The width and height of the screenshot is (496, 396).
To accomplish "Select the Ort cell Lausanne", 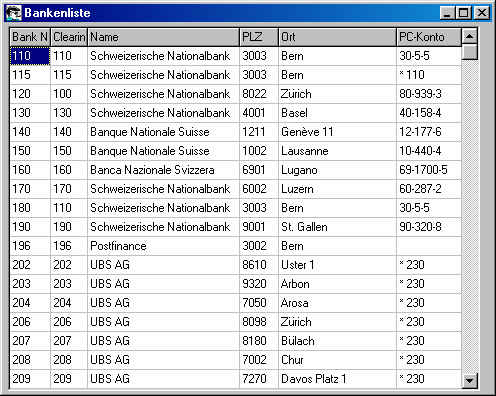I will pos(338,151).
